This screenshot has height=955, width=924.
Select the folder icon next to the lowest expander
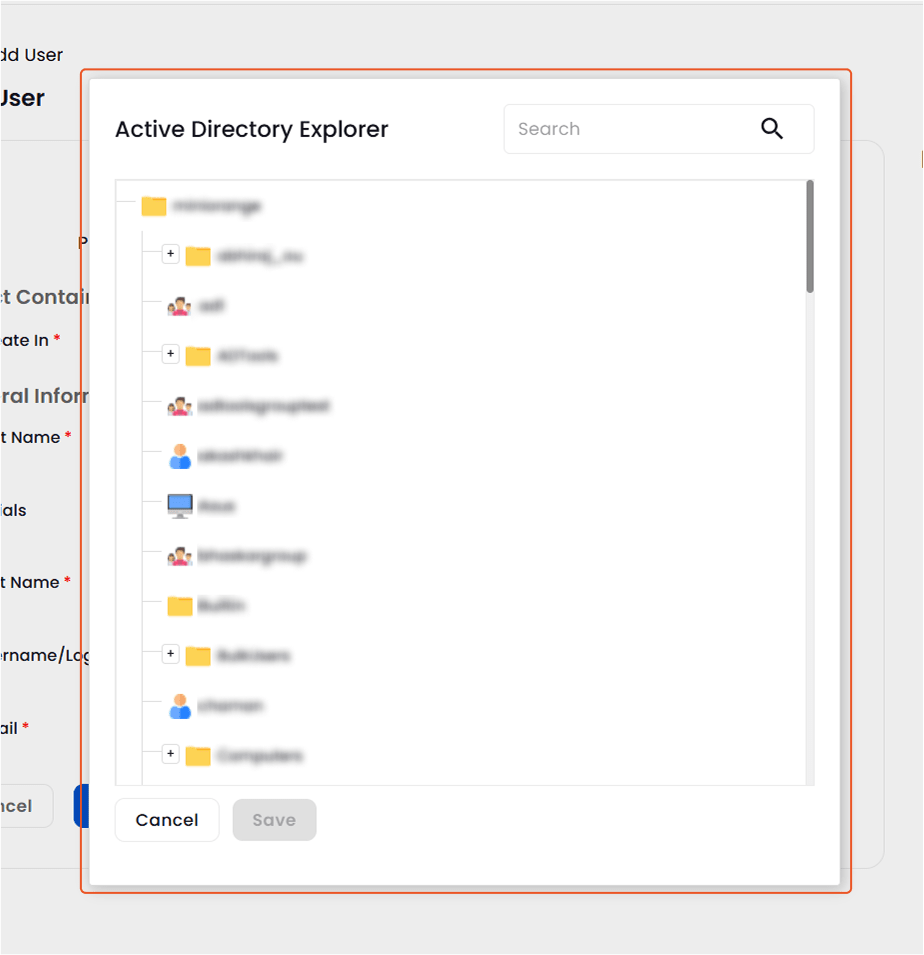[197, 755]
